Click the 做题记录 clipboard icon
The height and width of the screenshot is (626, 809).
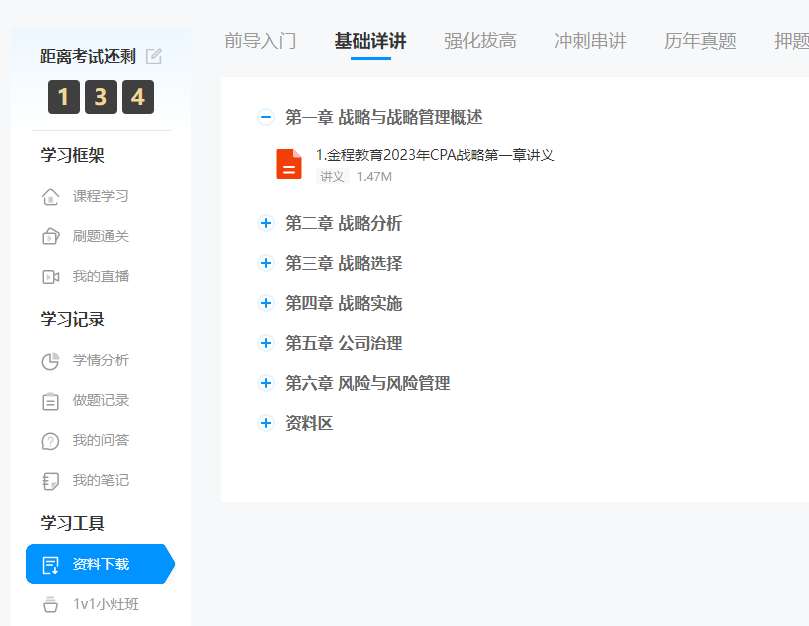point(50,401)
